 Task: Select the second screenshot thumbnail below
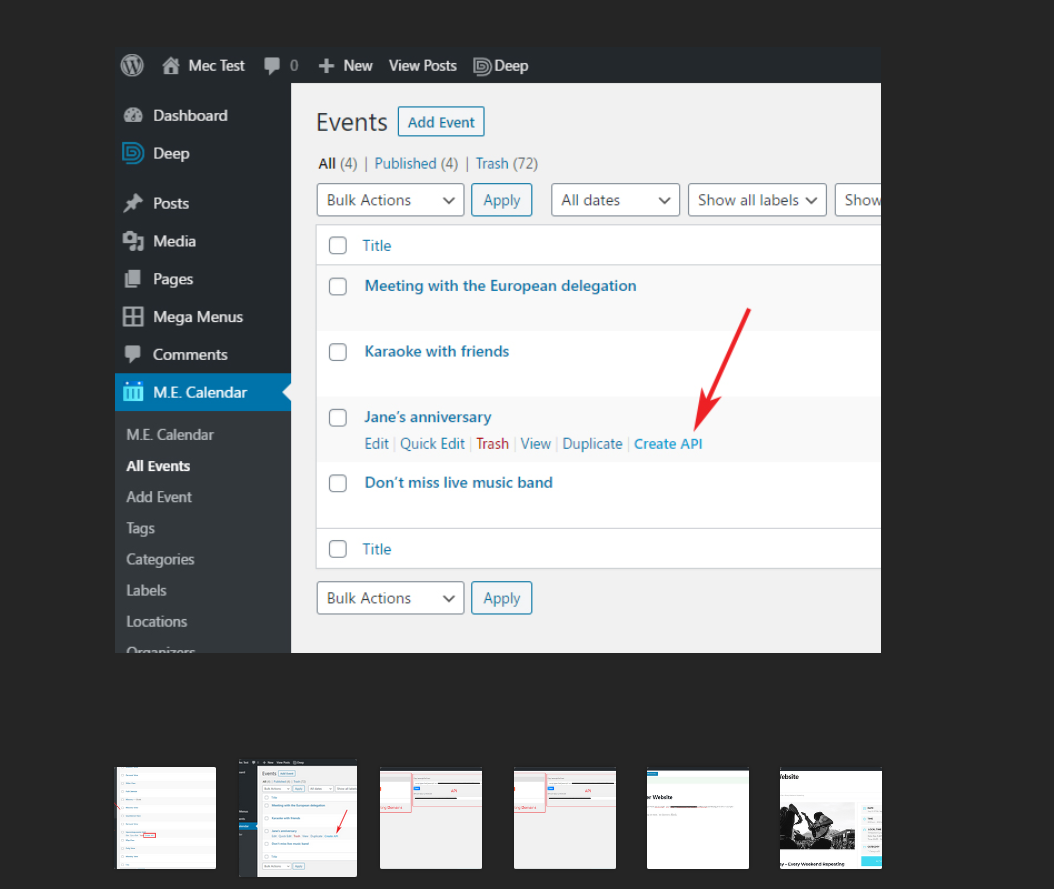point(297,818)
